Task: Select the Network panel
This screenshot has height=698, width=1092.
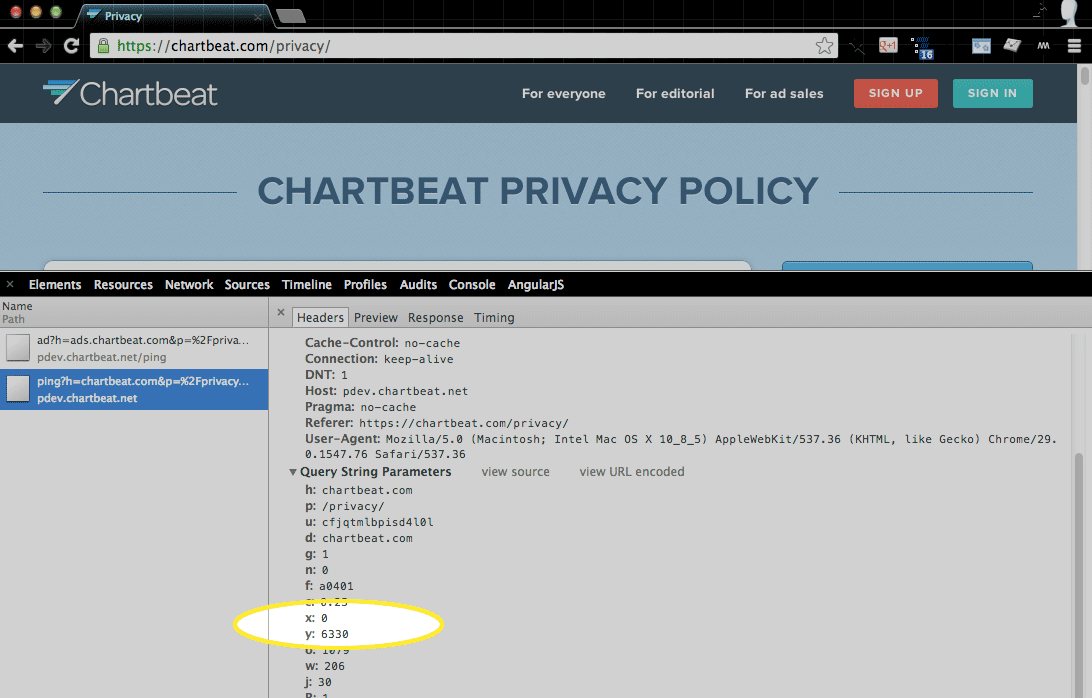Action: click(189, 284)
